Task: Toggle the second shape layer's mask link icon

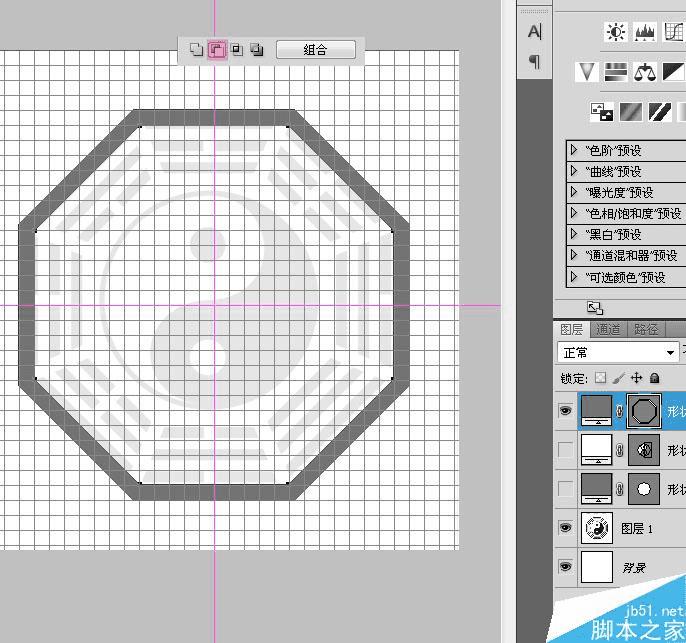Action: coord(620,450)
